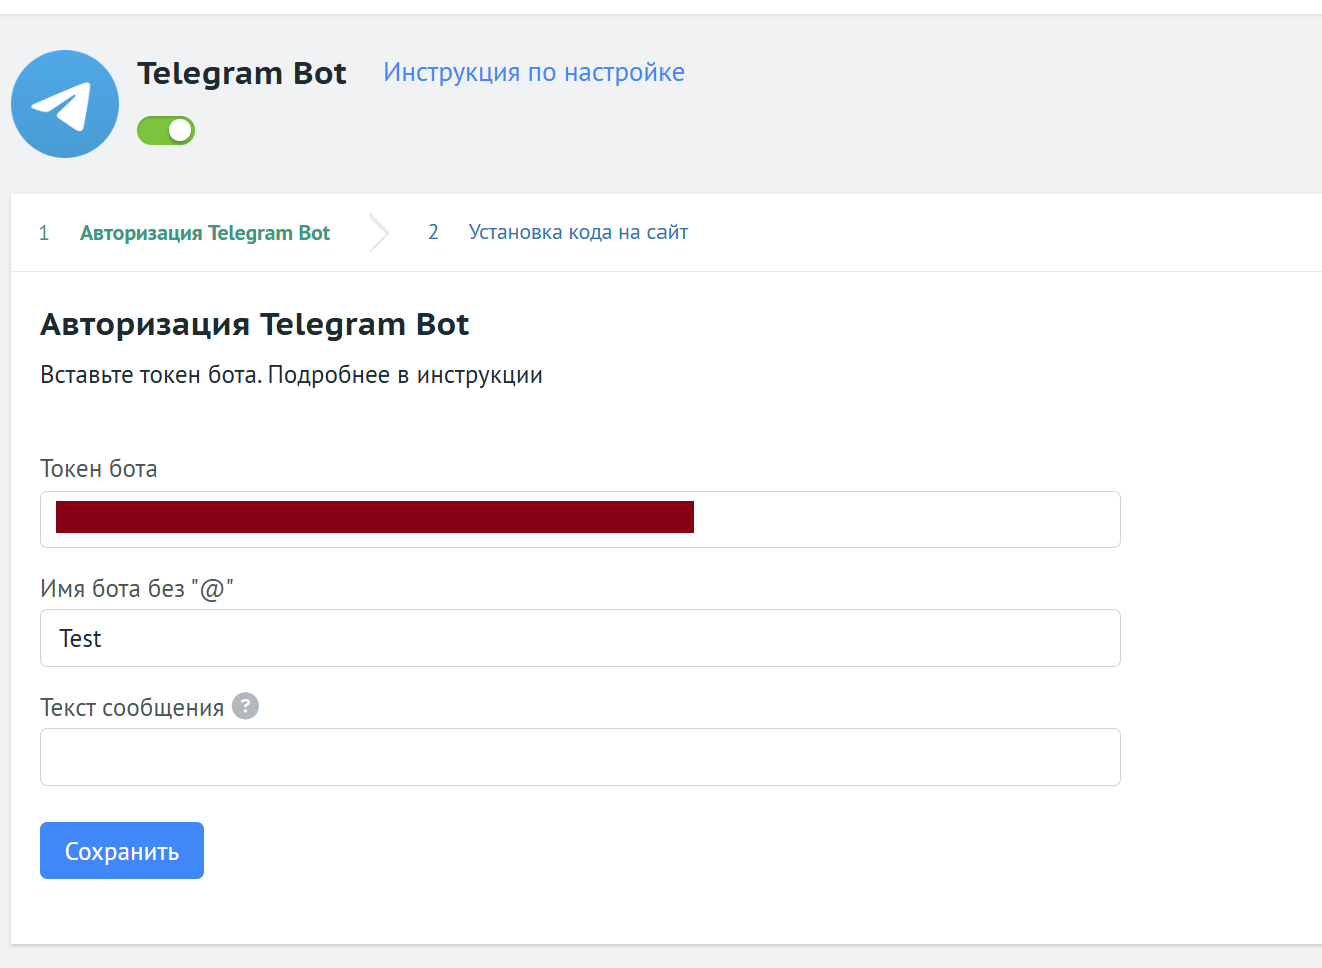Switch to Установка кода на сайт step
The height and width of the screenshot is (968, 1322).
tap(578, 232)
